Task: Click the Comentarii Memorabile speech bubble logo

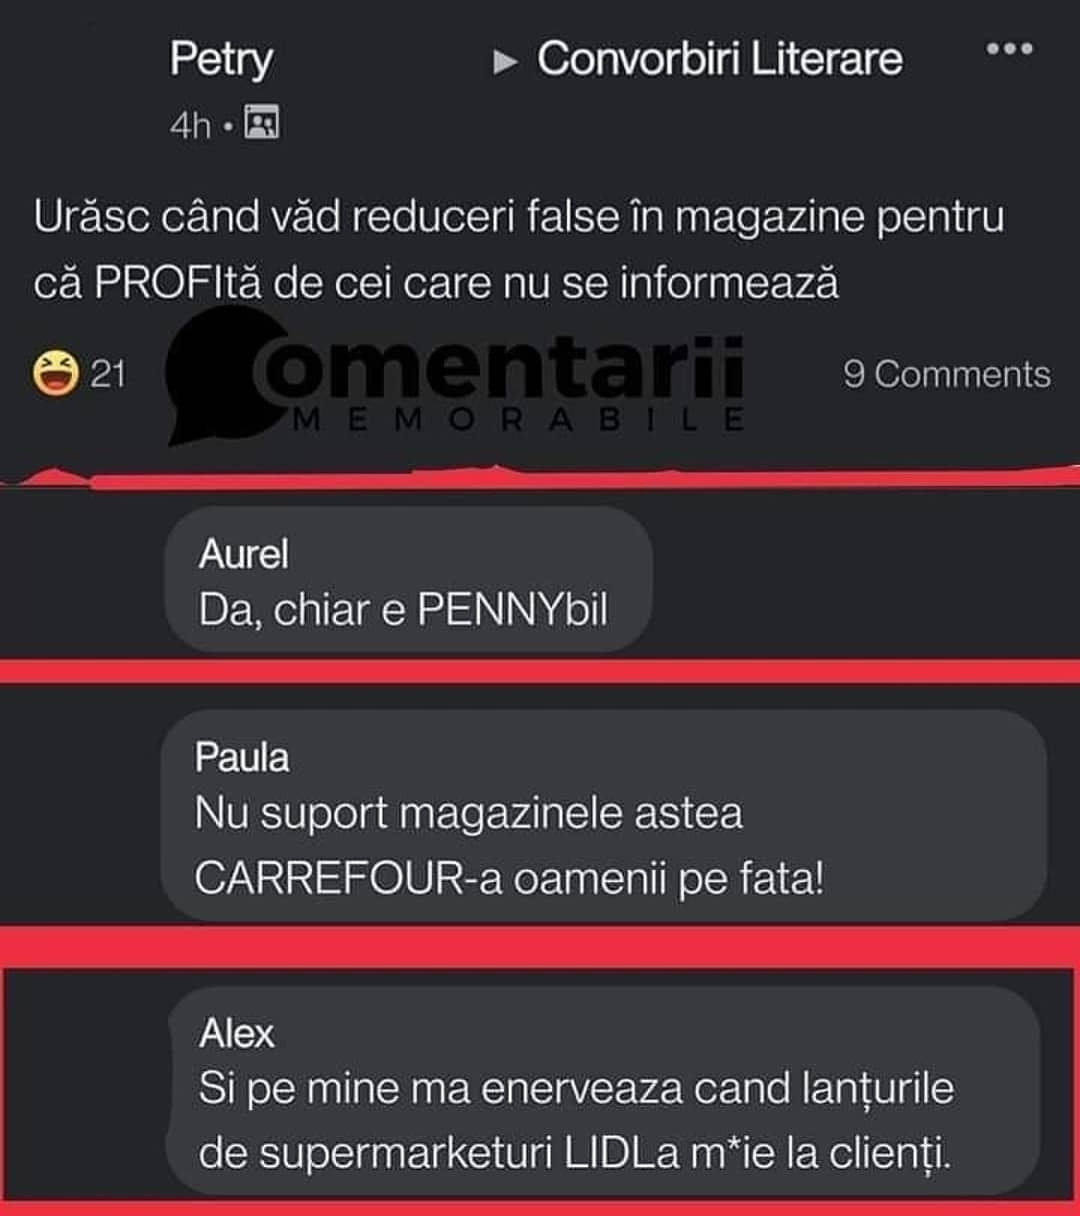Action: click(x=217, y=375)
